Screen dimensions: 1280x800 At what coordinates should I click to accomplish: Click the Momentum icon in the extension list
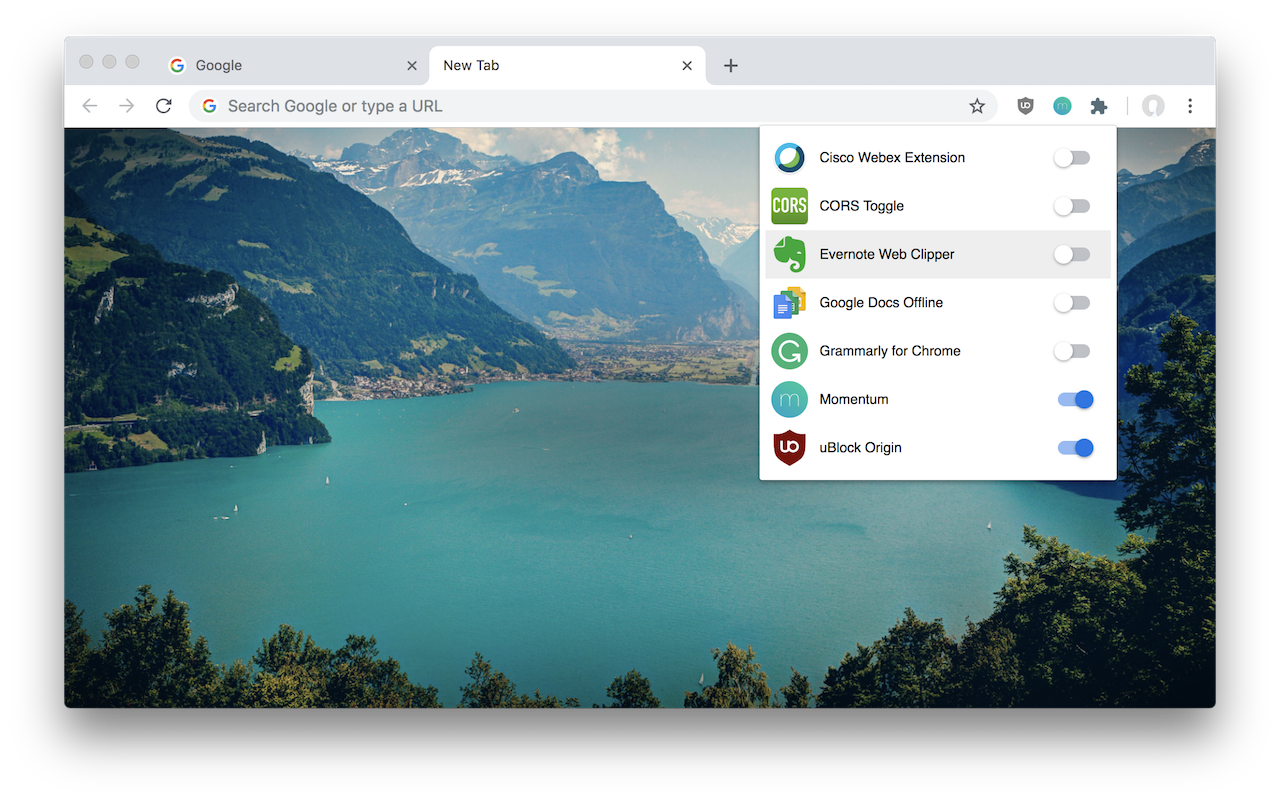click(x=790, y=399)
